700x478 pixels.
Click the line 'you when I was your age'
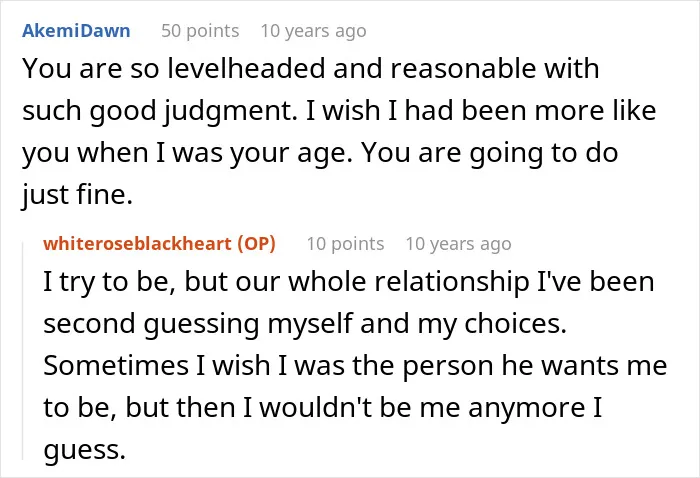320,153
